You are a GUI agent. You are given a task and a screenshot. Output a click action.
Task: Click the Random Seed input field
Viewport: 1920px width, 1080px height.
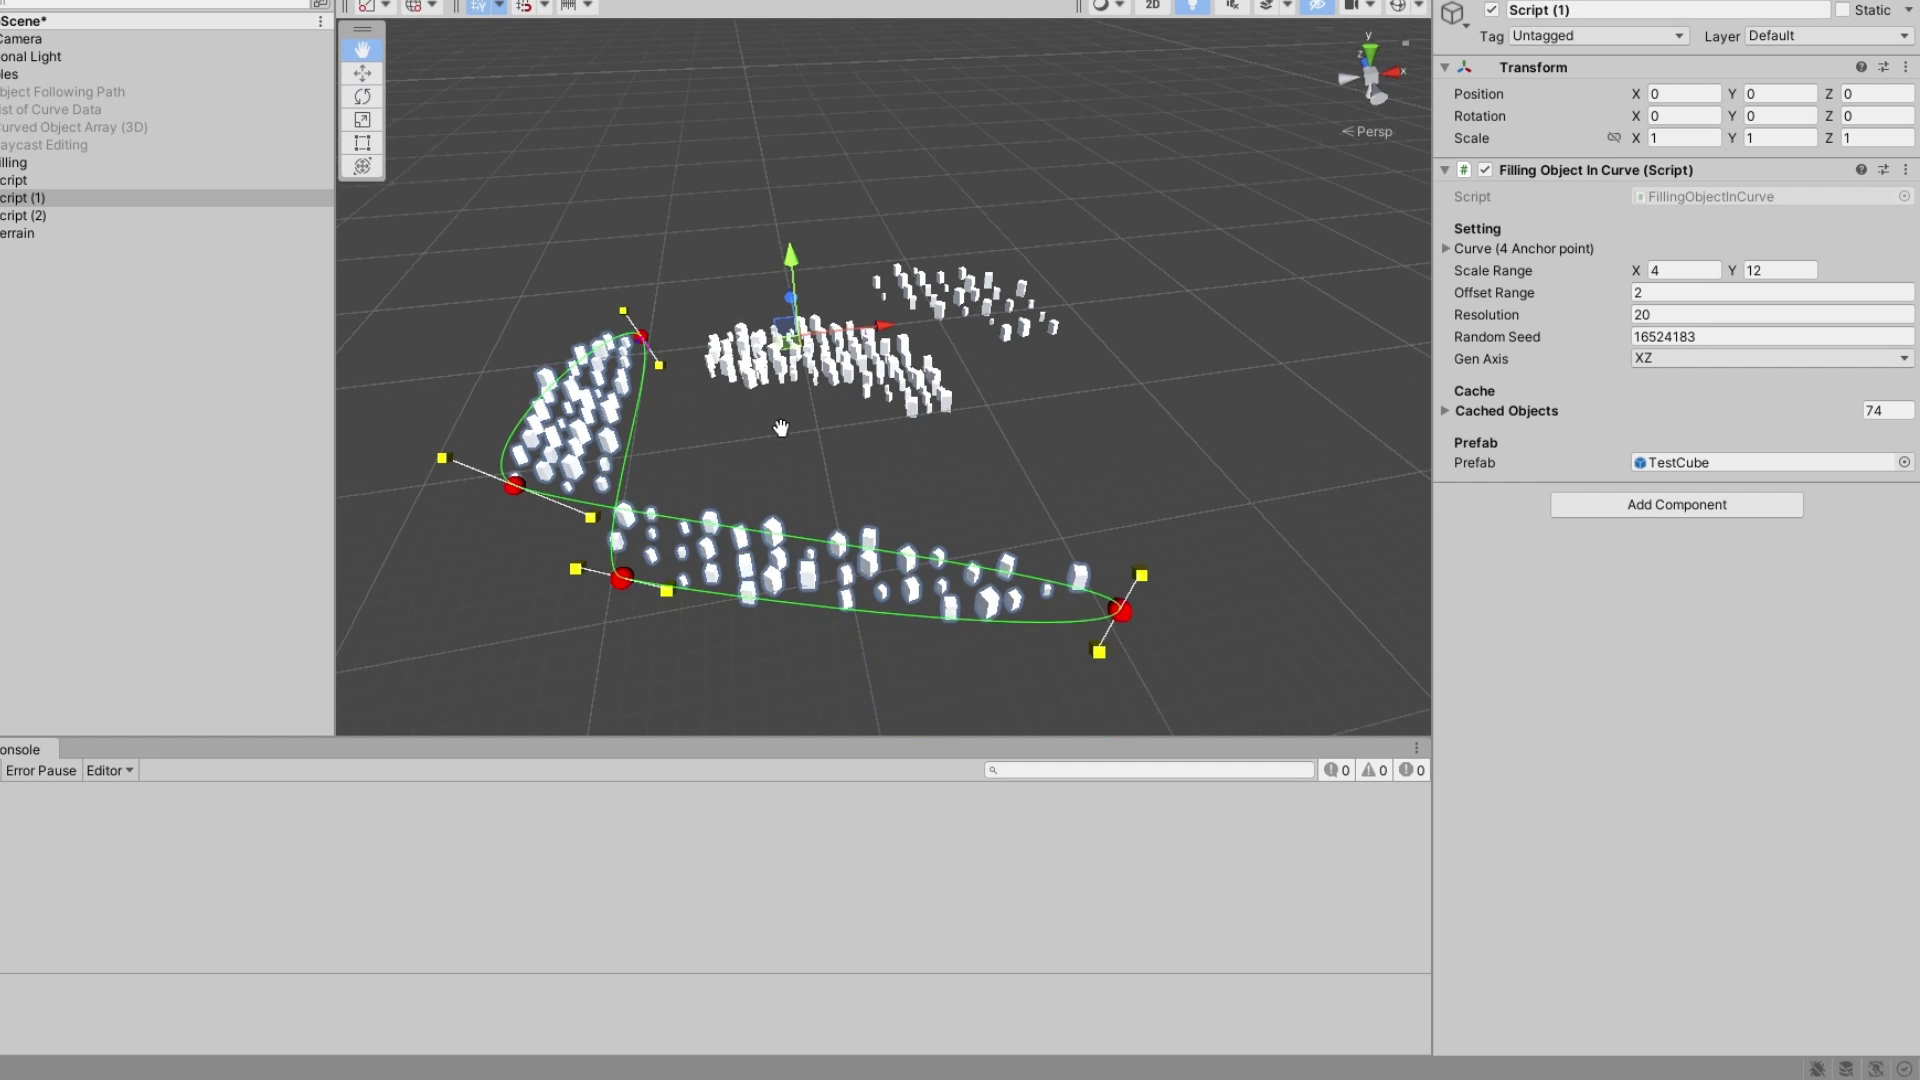(x=1772, y=337)
